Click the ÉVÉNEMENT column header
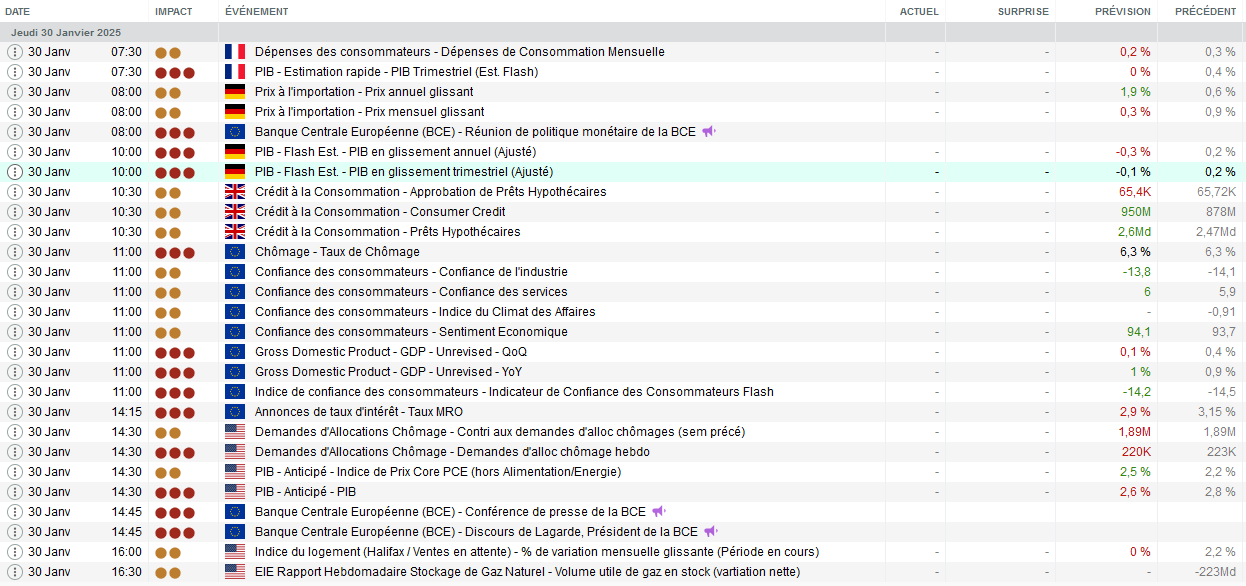Screen dimensions: 1246x586 click(x=257, y=11)
